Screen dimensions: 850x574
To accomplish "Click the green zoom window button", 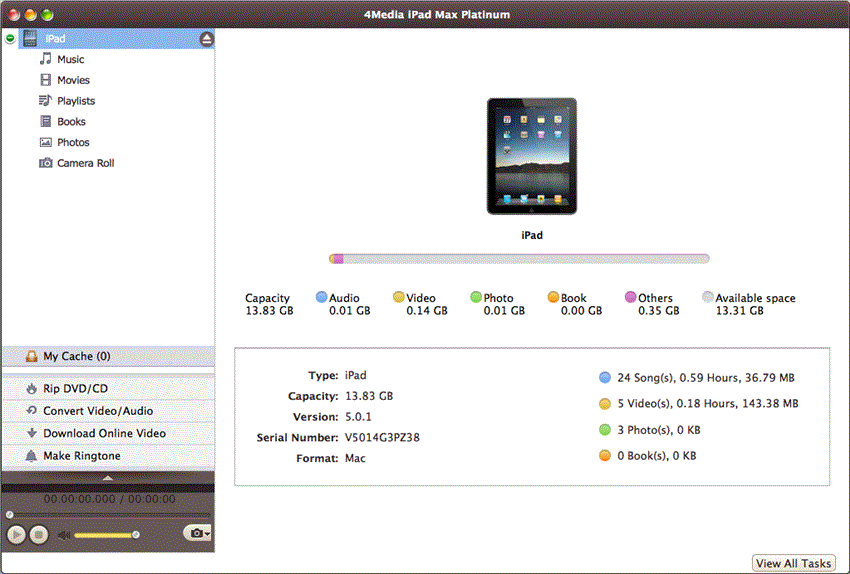I will [x=48, y=15].
